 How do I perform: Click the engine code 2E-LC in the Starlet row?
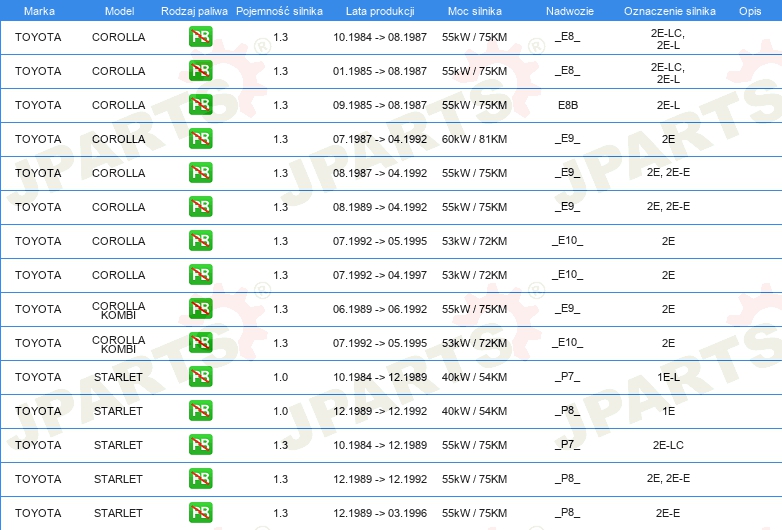tap(668, 445)
